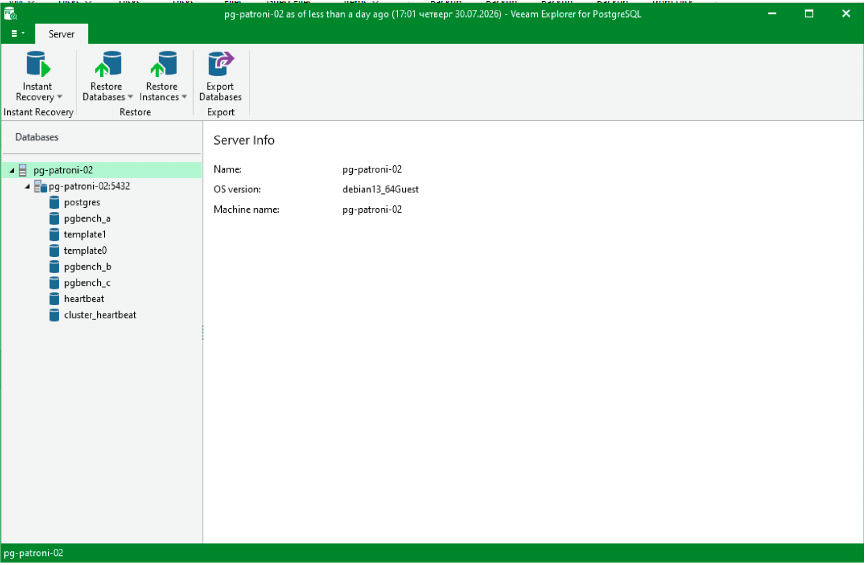Maximize the Veeam Explorer window
Screen dimensions: 865x565
tap(809, 13)
